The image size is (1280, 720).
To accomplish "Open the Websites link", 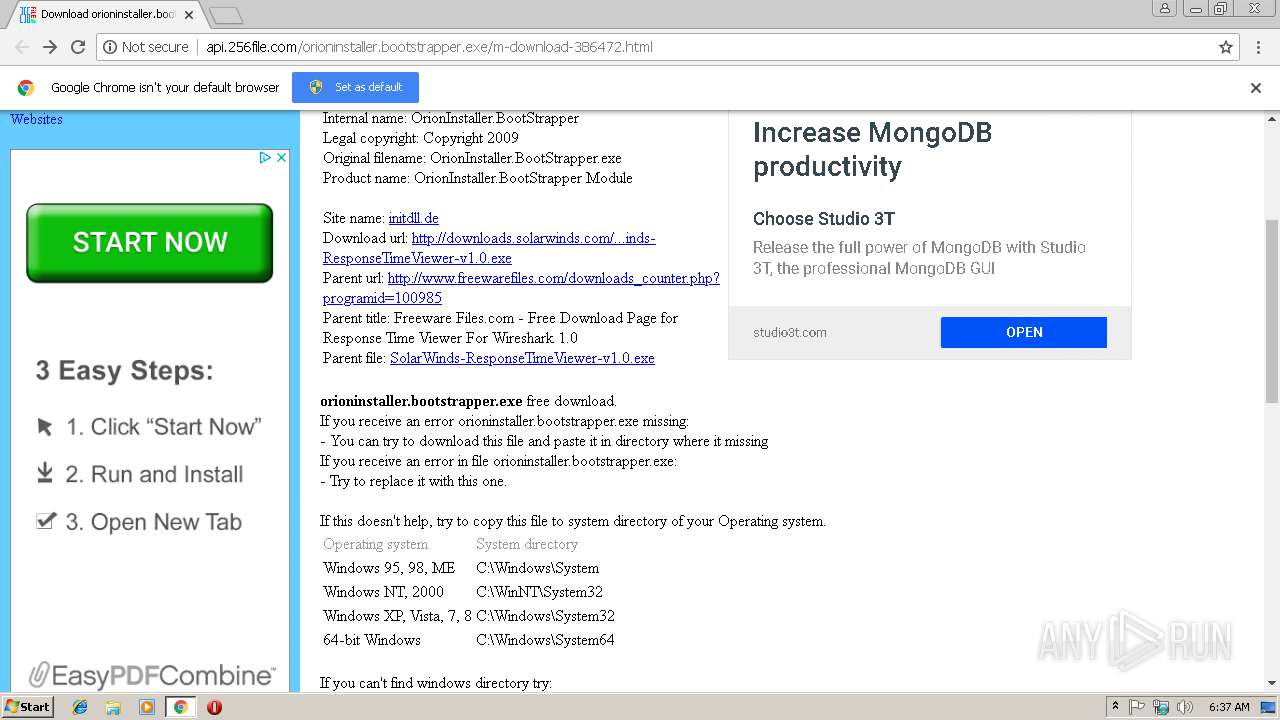I will coord(36,119).
